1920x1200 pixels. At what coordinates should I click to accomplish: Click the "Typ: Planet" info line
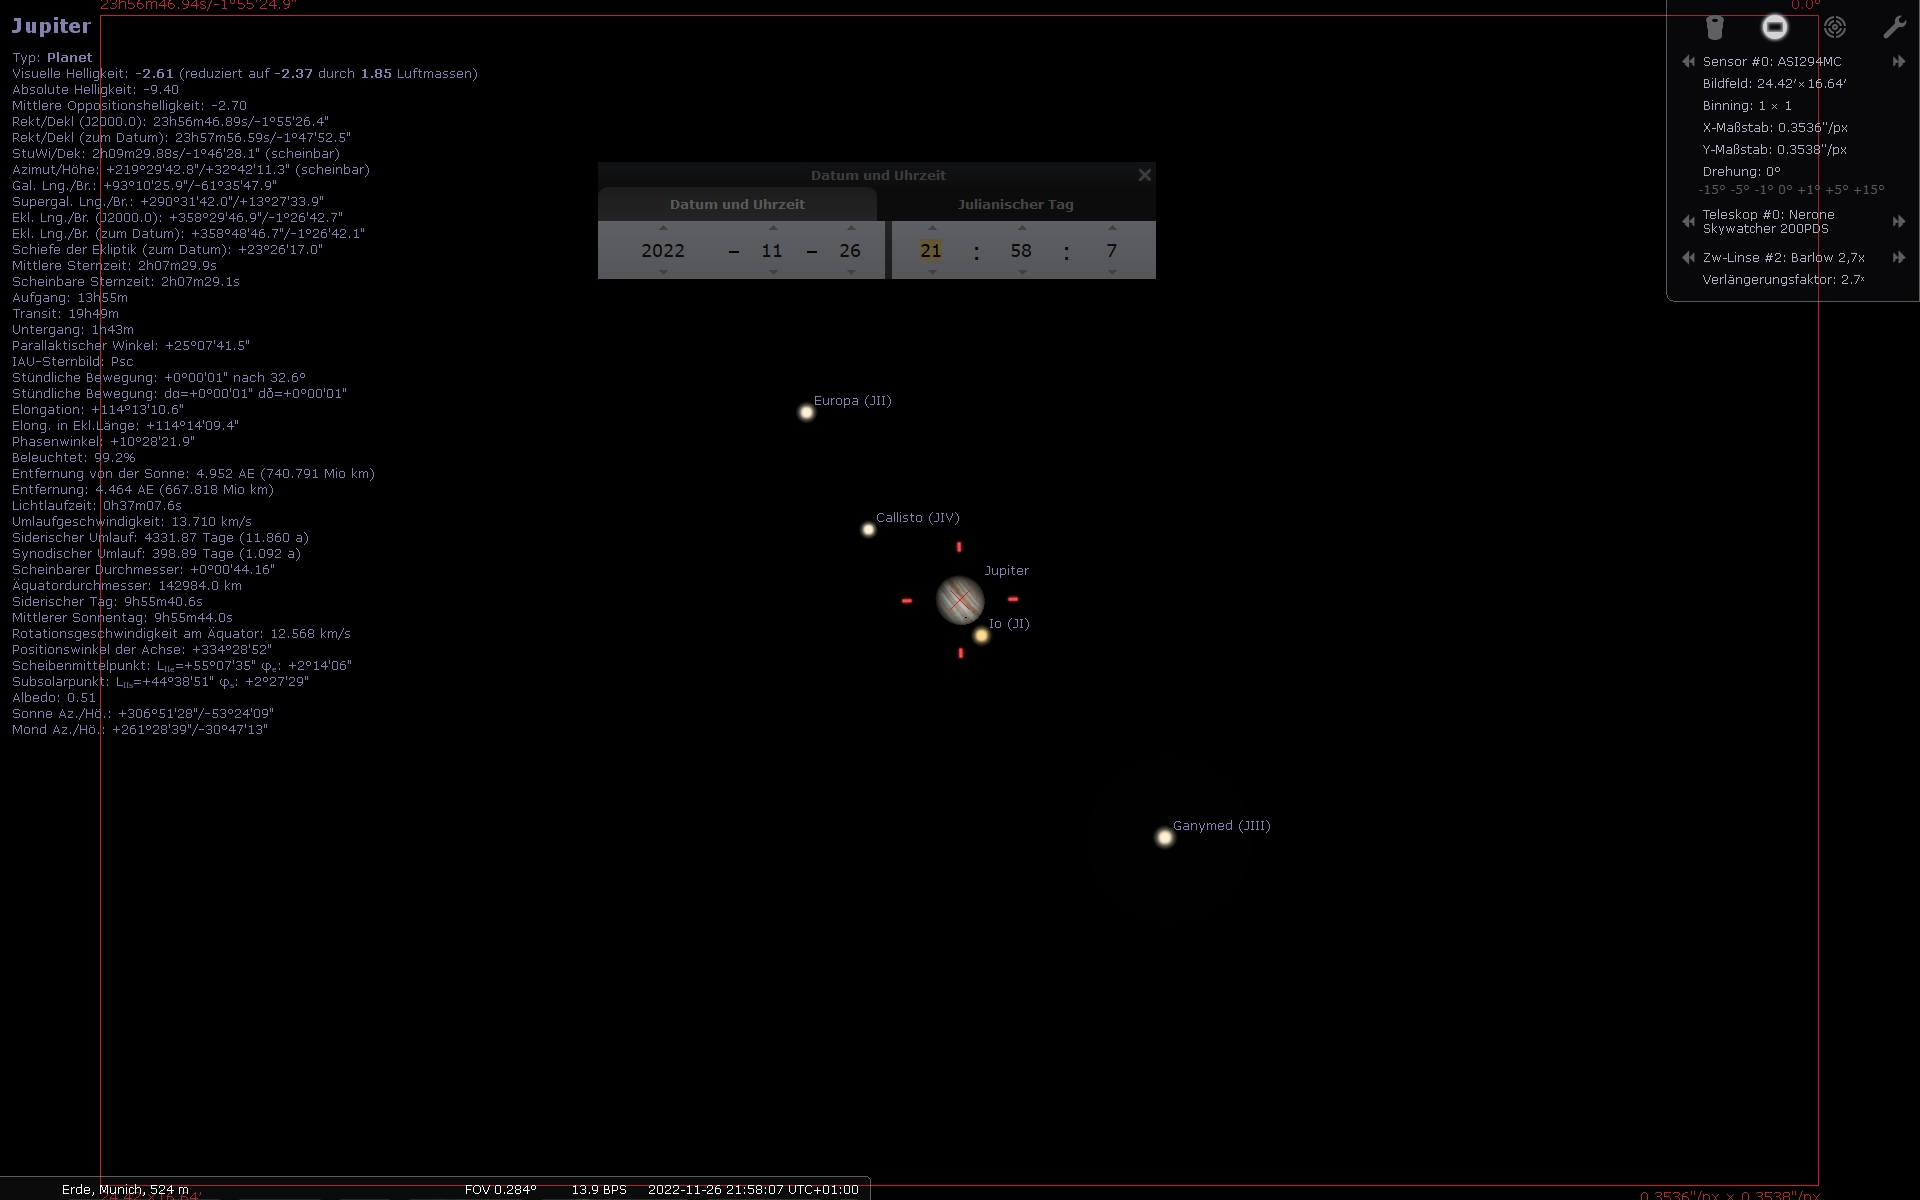[x=52, y=57]
